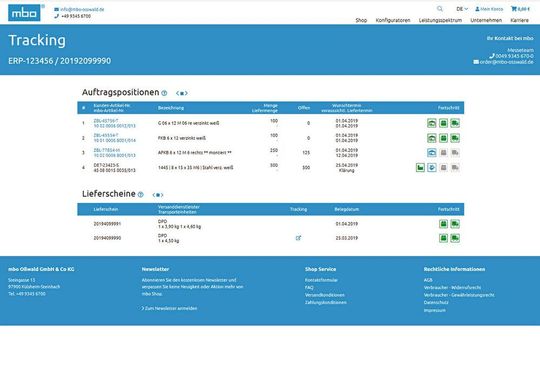
Task: Click next arrow beside Lieferscheine heading
Action: [162, 195]
